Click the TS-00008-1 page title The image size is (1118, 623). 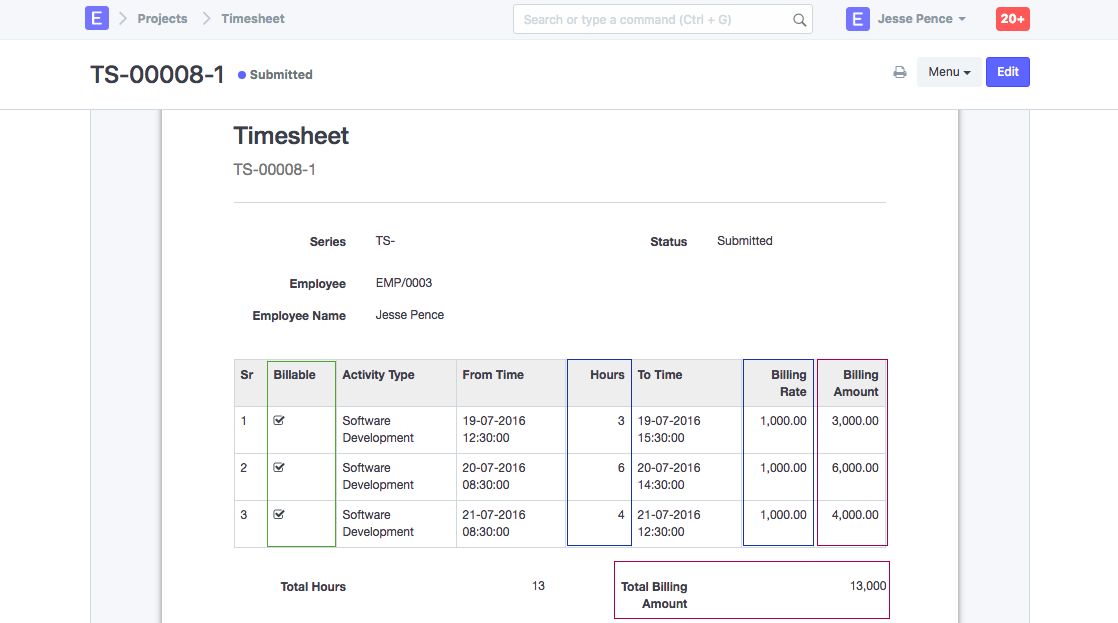coord(157,75)
